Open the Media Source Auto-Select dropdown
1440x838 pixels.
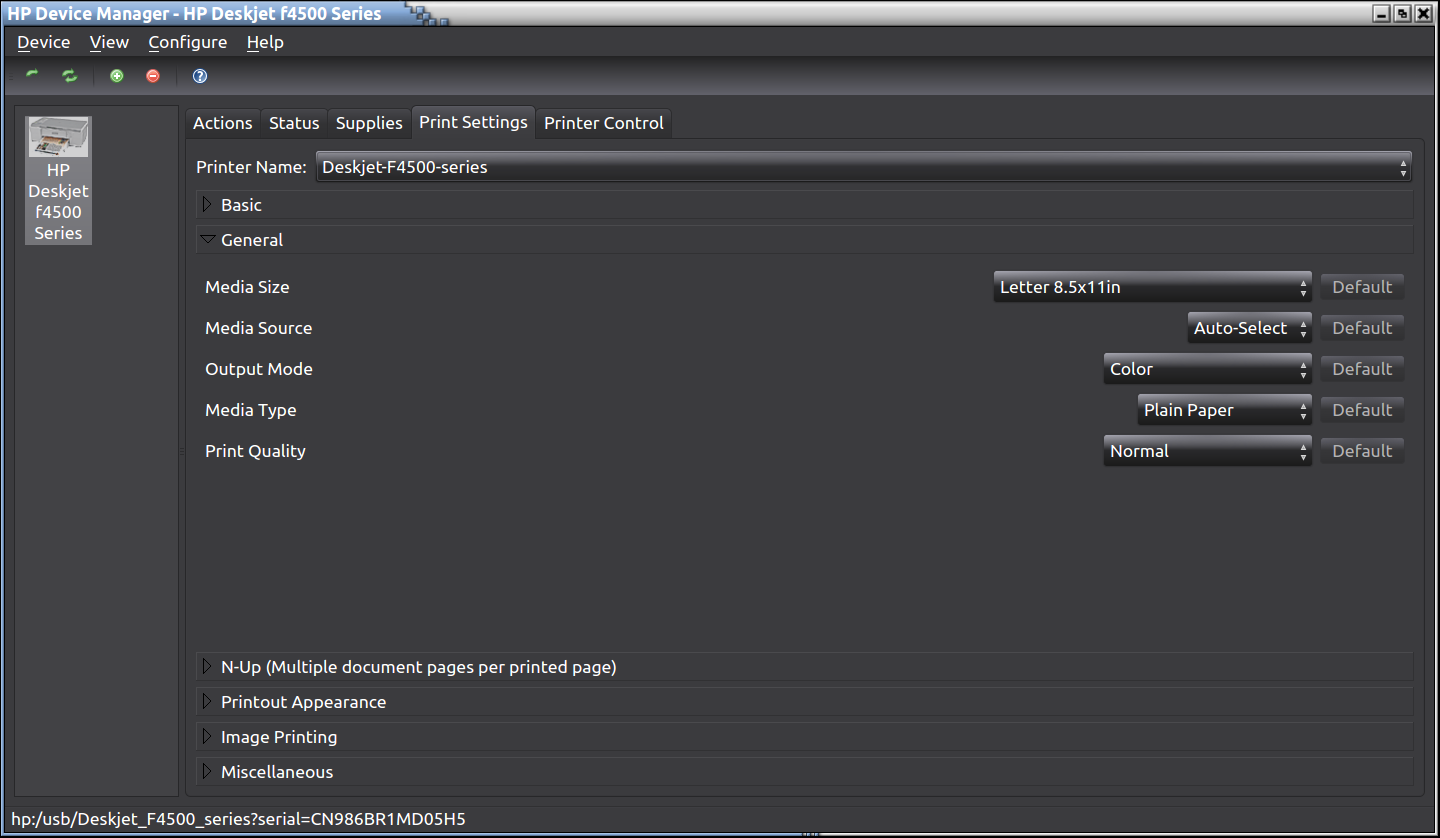click(x=1249, y=328)
